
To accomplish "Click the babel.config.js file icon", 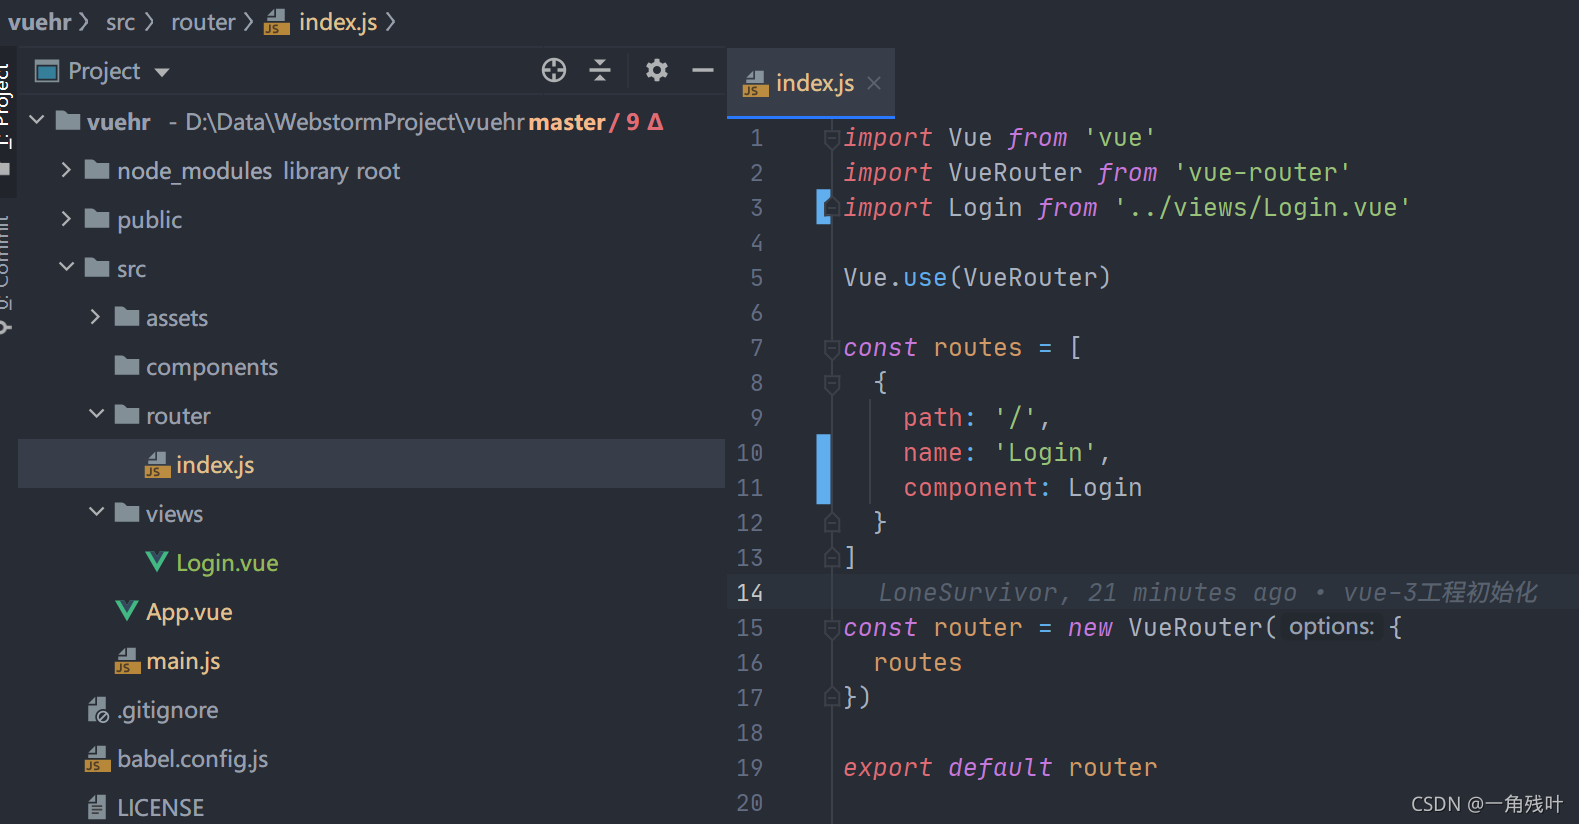I will click(x=97, y=759).
